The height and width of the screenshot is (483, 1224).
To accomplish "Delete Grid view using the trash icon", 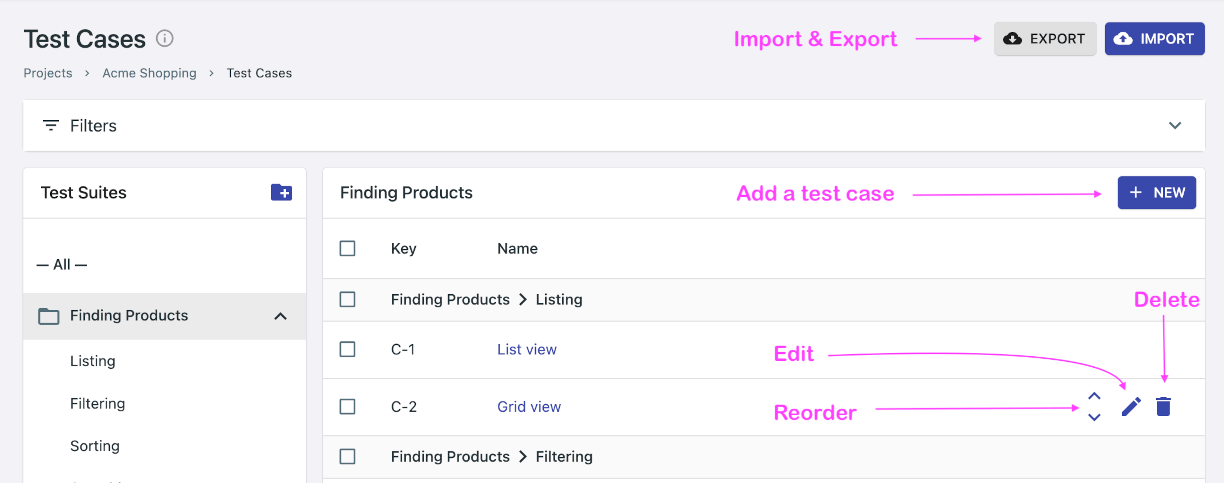I will (x=1163, y=407).
